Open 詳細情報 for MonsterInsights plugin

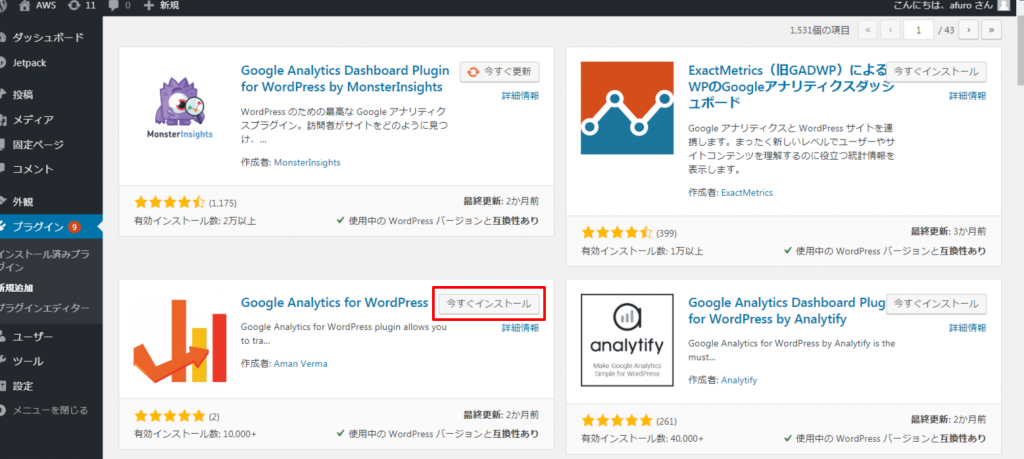(x=520, y=95)
